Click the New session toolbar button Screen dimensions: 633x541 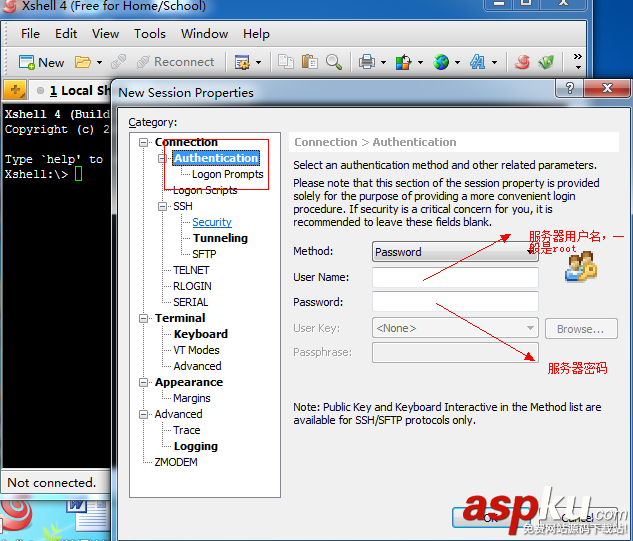(x=42, y=62)
